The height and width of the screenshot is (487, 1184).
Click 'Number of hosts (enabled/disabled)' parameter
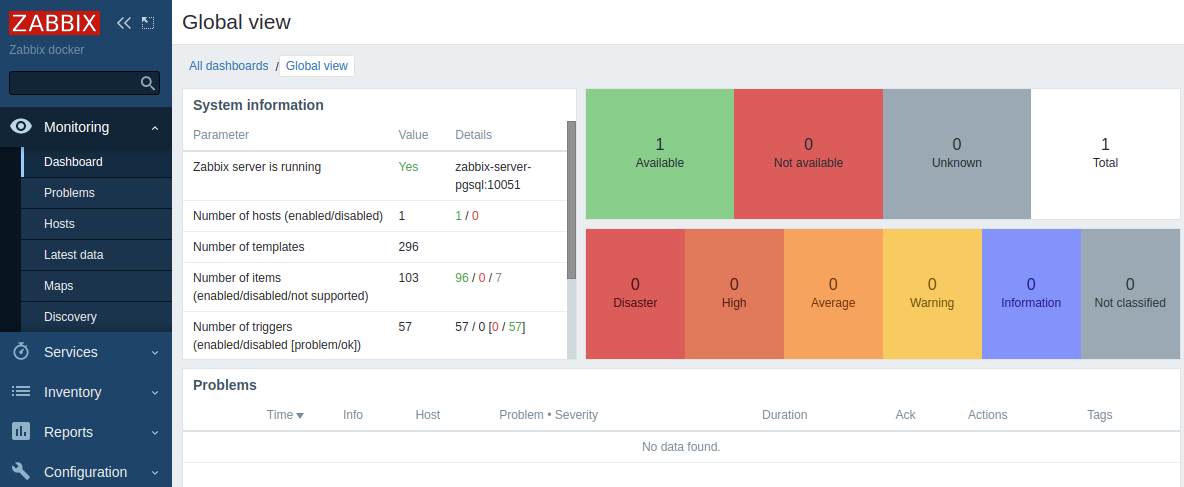pos(288,215)
